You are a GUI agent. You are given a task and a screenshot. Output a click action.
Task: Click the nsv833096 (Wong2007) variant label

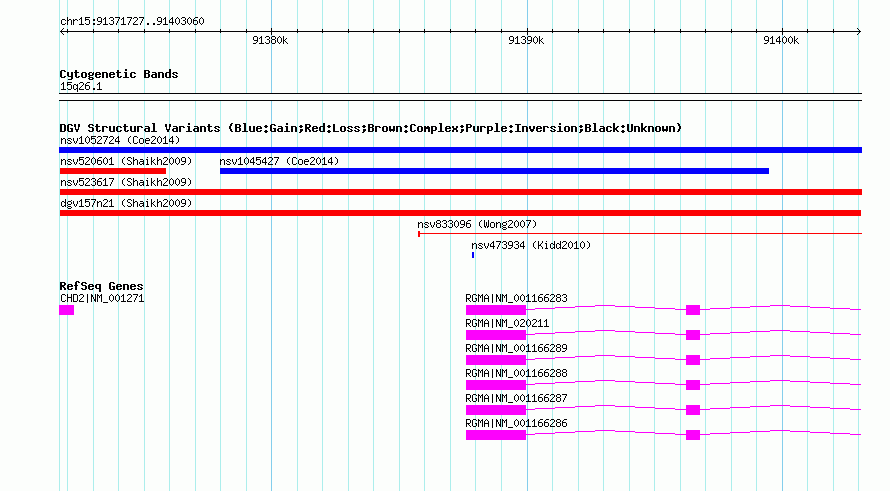click(x=477, y=224)
